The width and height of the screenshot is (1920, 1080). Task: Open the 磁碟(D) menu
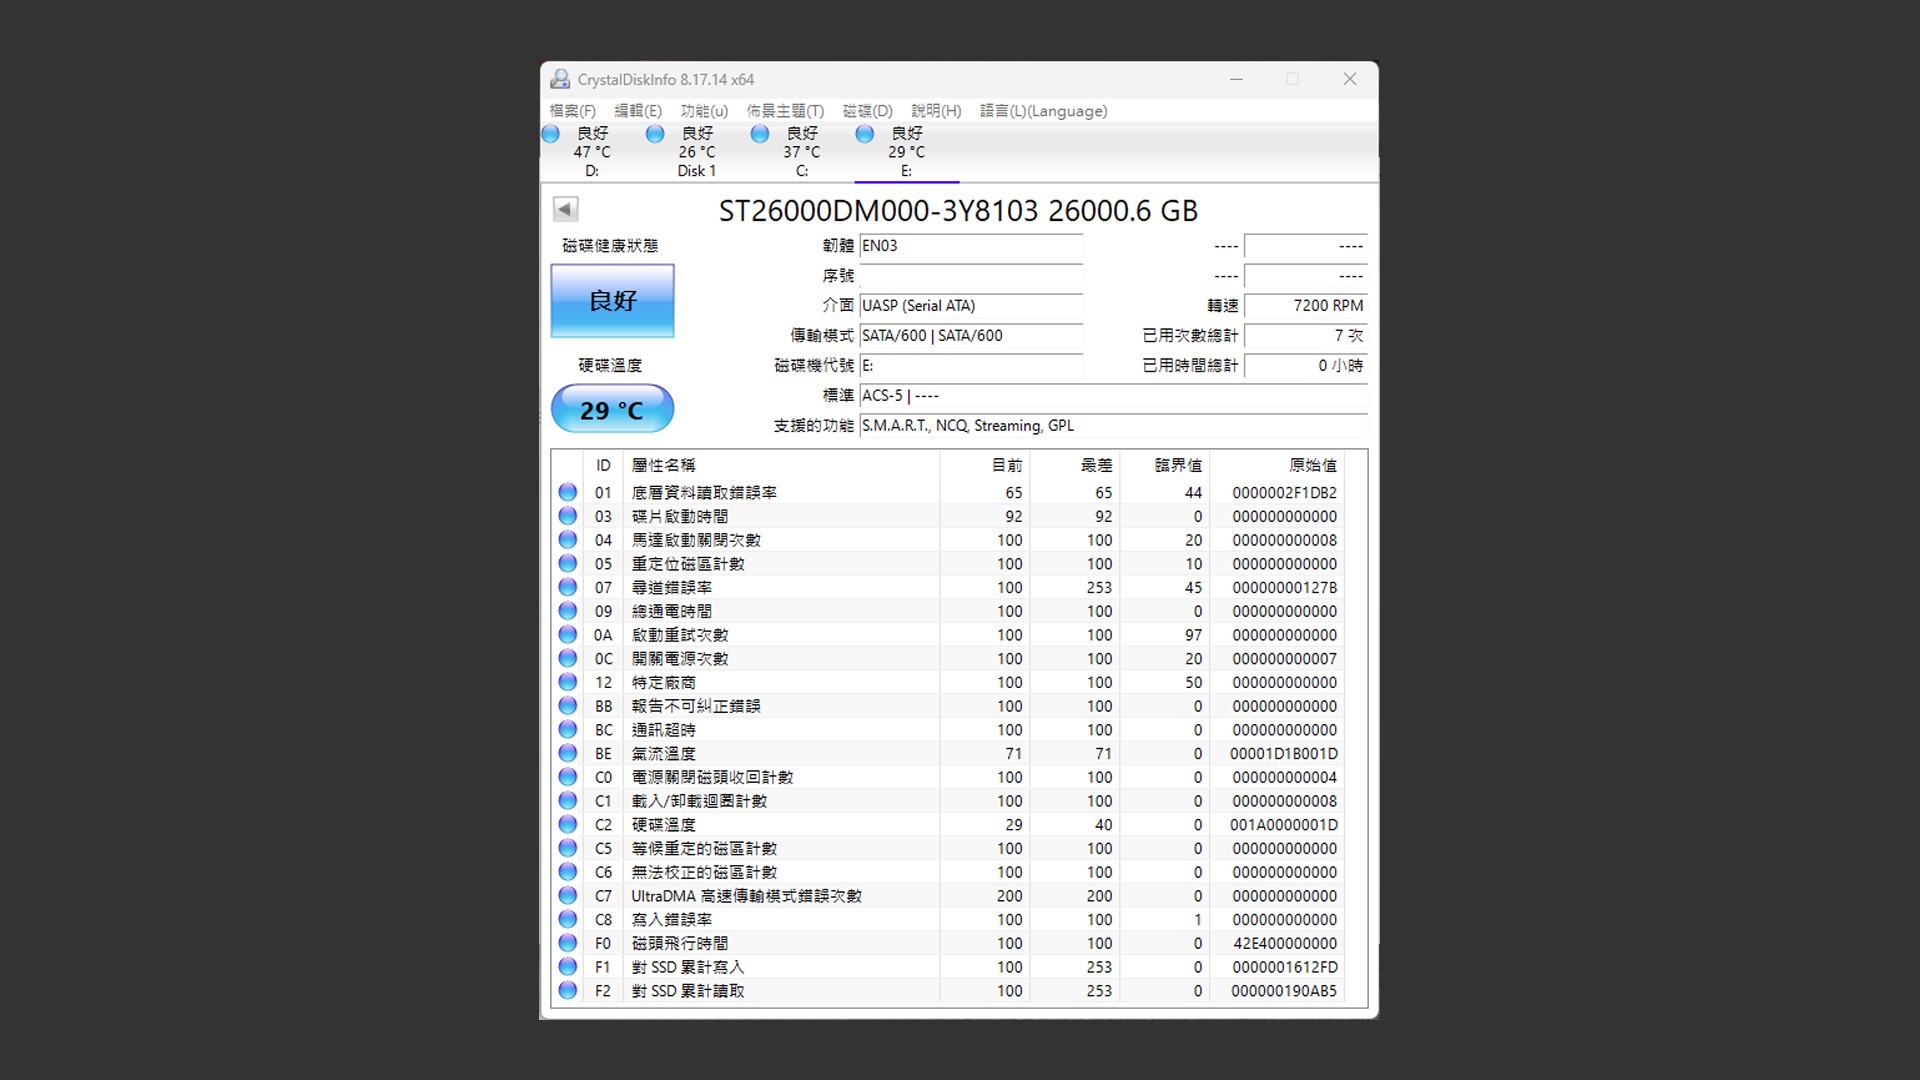867,111
